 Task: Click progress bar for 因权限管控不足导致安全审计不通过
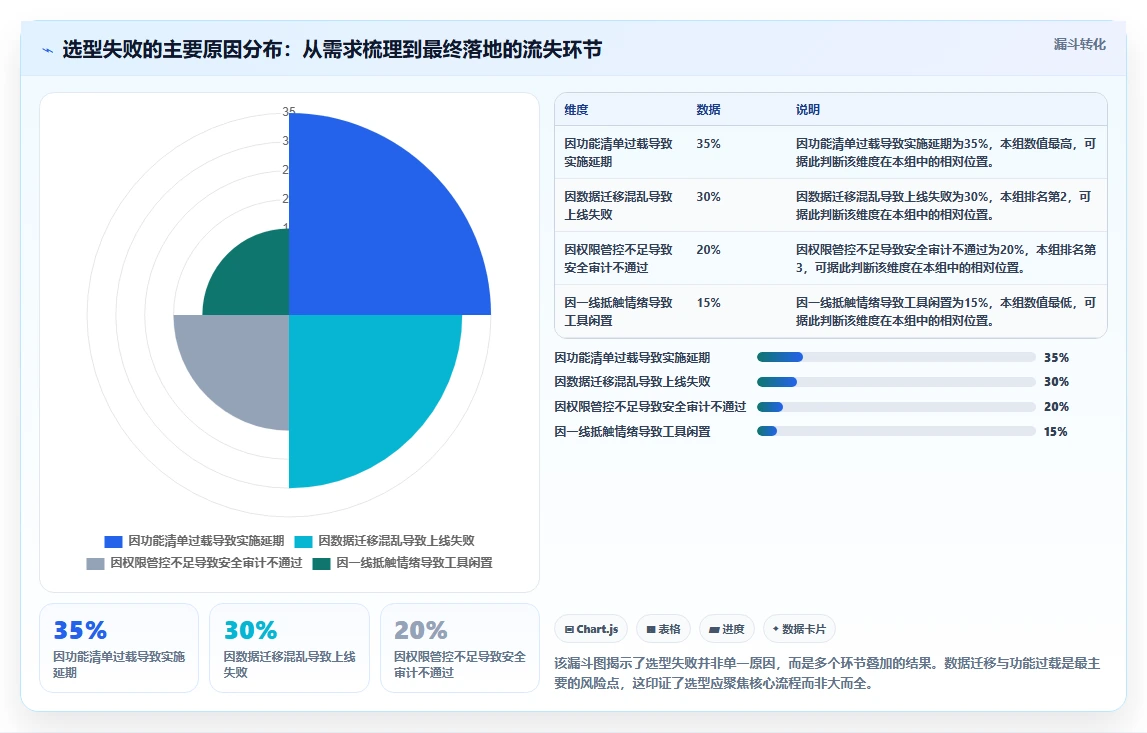point(896,407)
